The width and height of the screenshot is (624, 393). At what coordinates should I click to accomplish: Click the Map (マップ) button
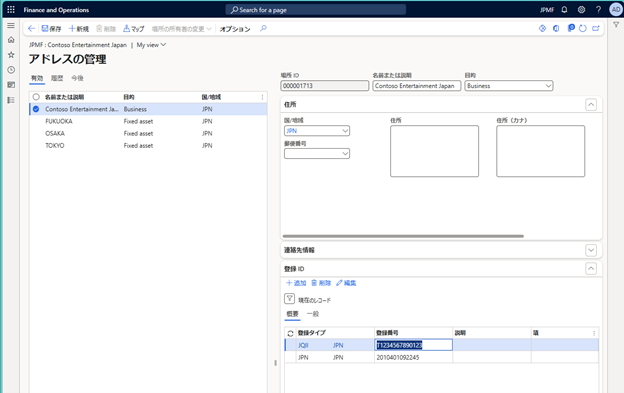[x=133, y=29]
